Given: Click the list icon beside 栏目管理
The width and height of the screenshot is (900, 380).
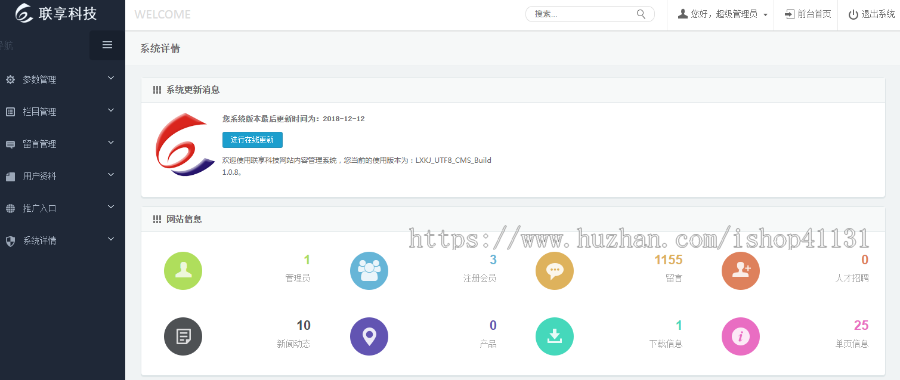Looking at the screenshot, I should pyautogui.click(x=10, y=112).
